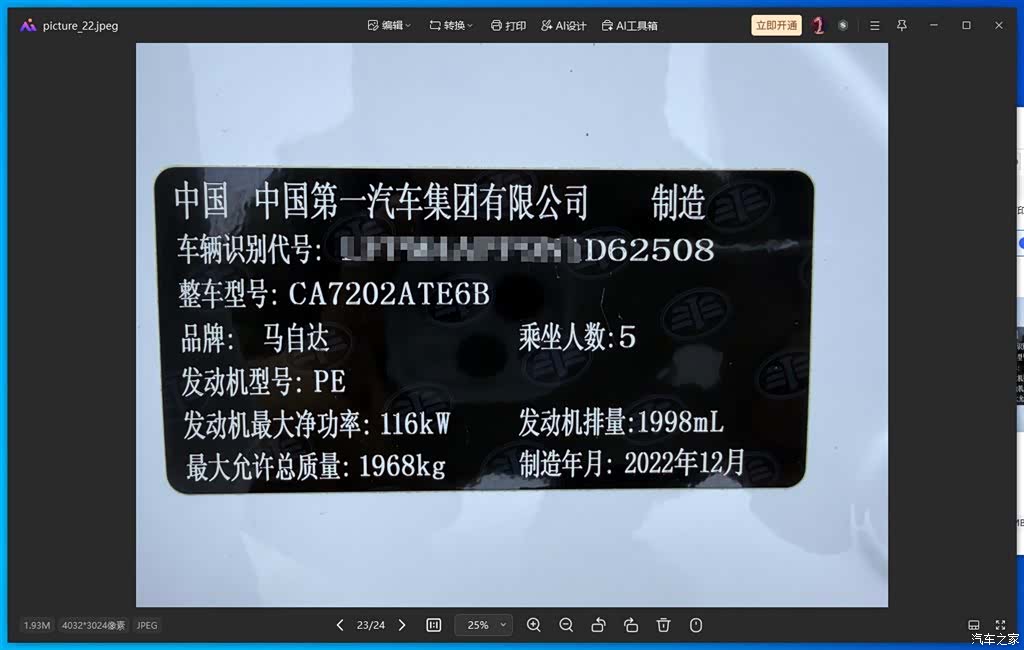
Task: Go to the previous image
Action: click(340, 625)
